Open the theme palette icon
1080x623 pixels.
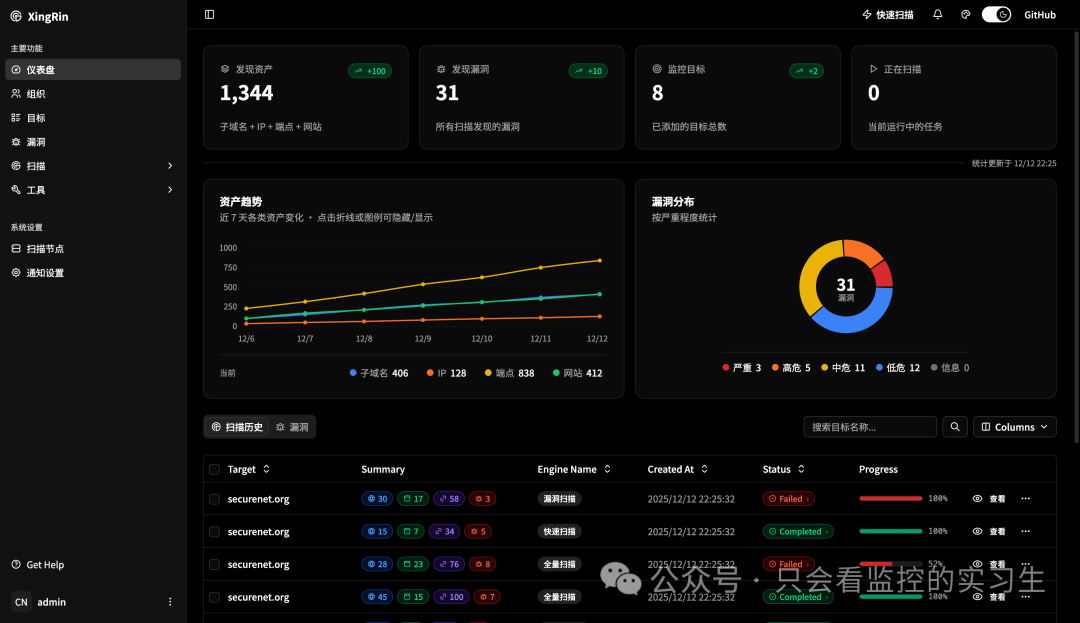tap(966, 14)
